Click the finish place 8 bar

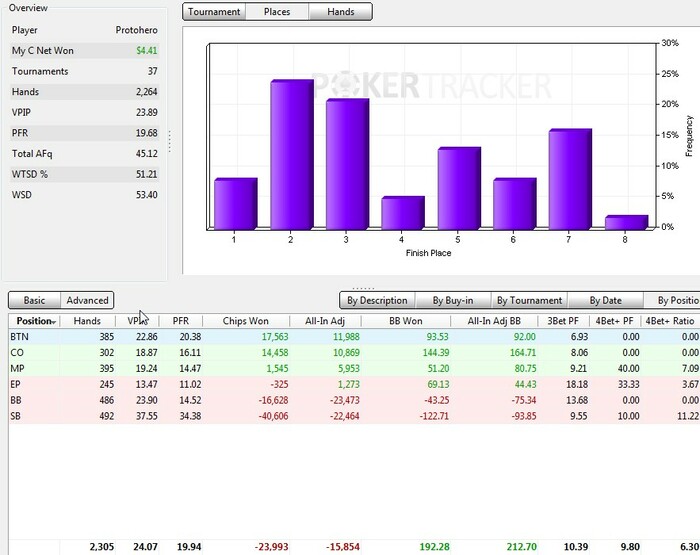pyautogui.click(x=626, y=223)
